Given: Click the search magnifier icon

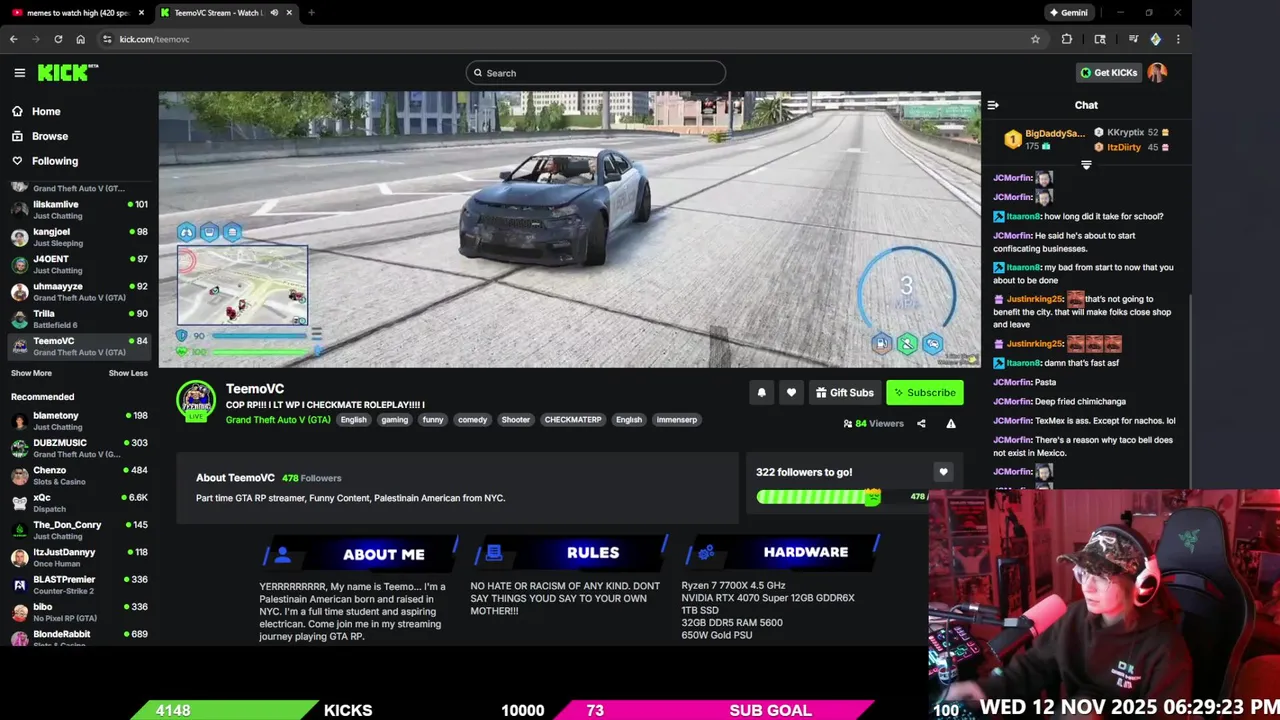Looking at the screenshot, I should [x=478, y=73].
